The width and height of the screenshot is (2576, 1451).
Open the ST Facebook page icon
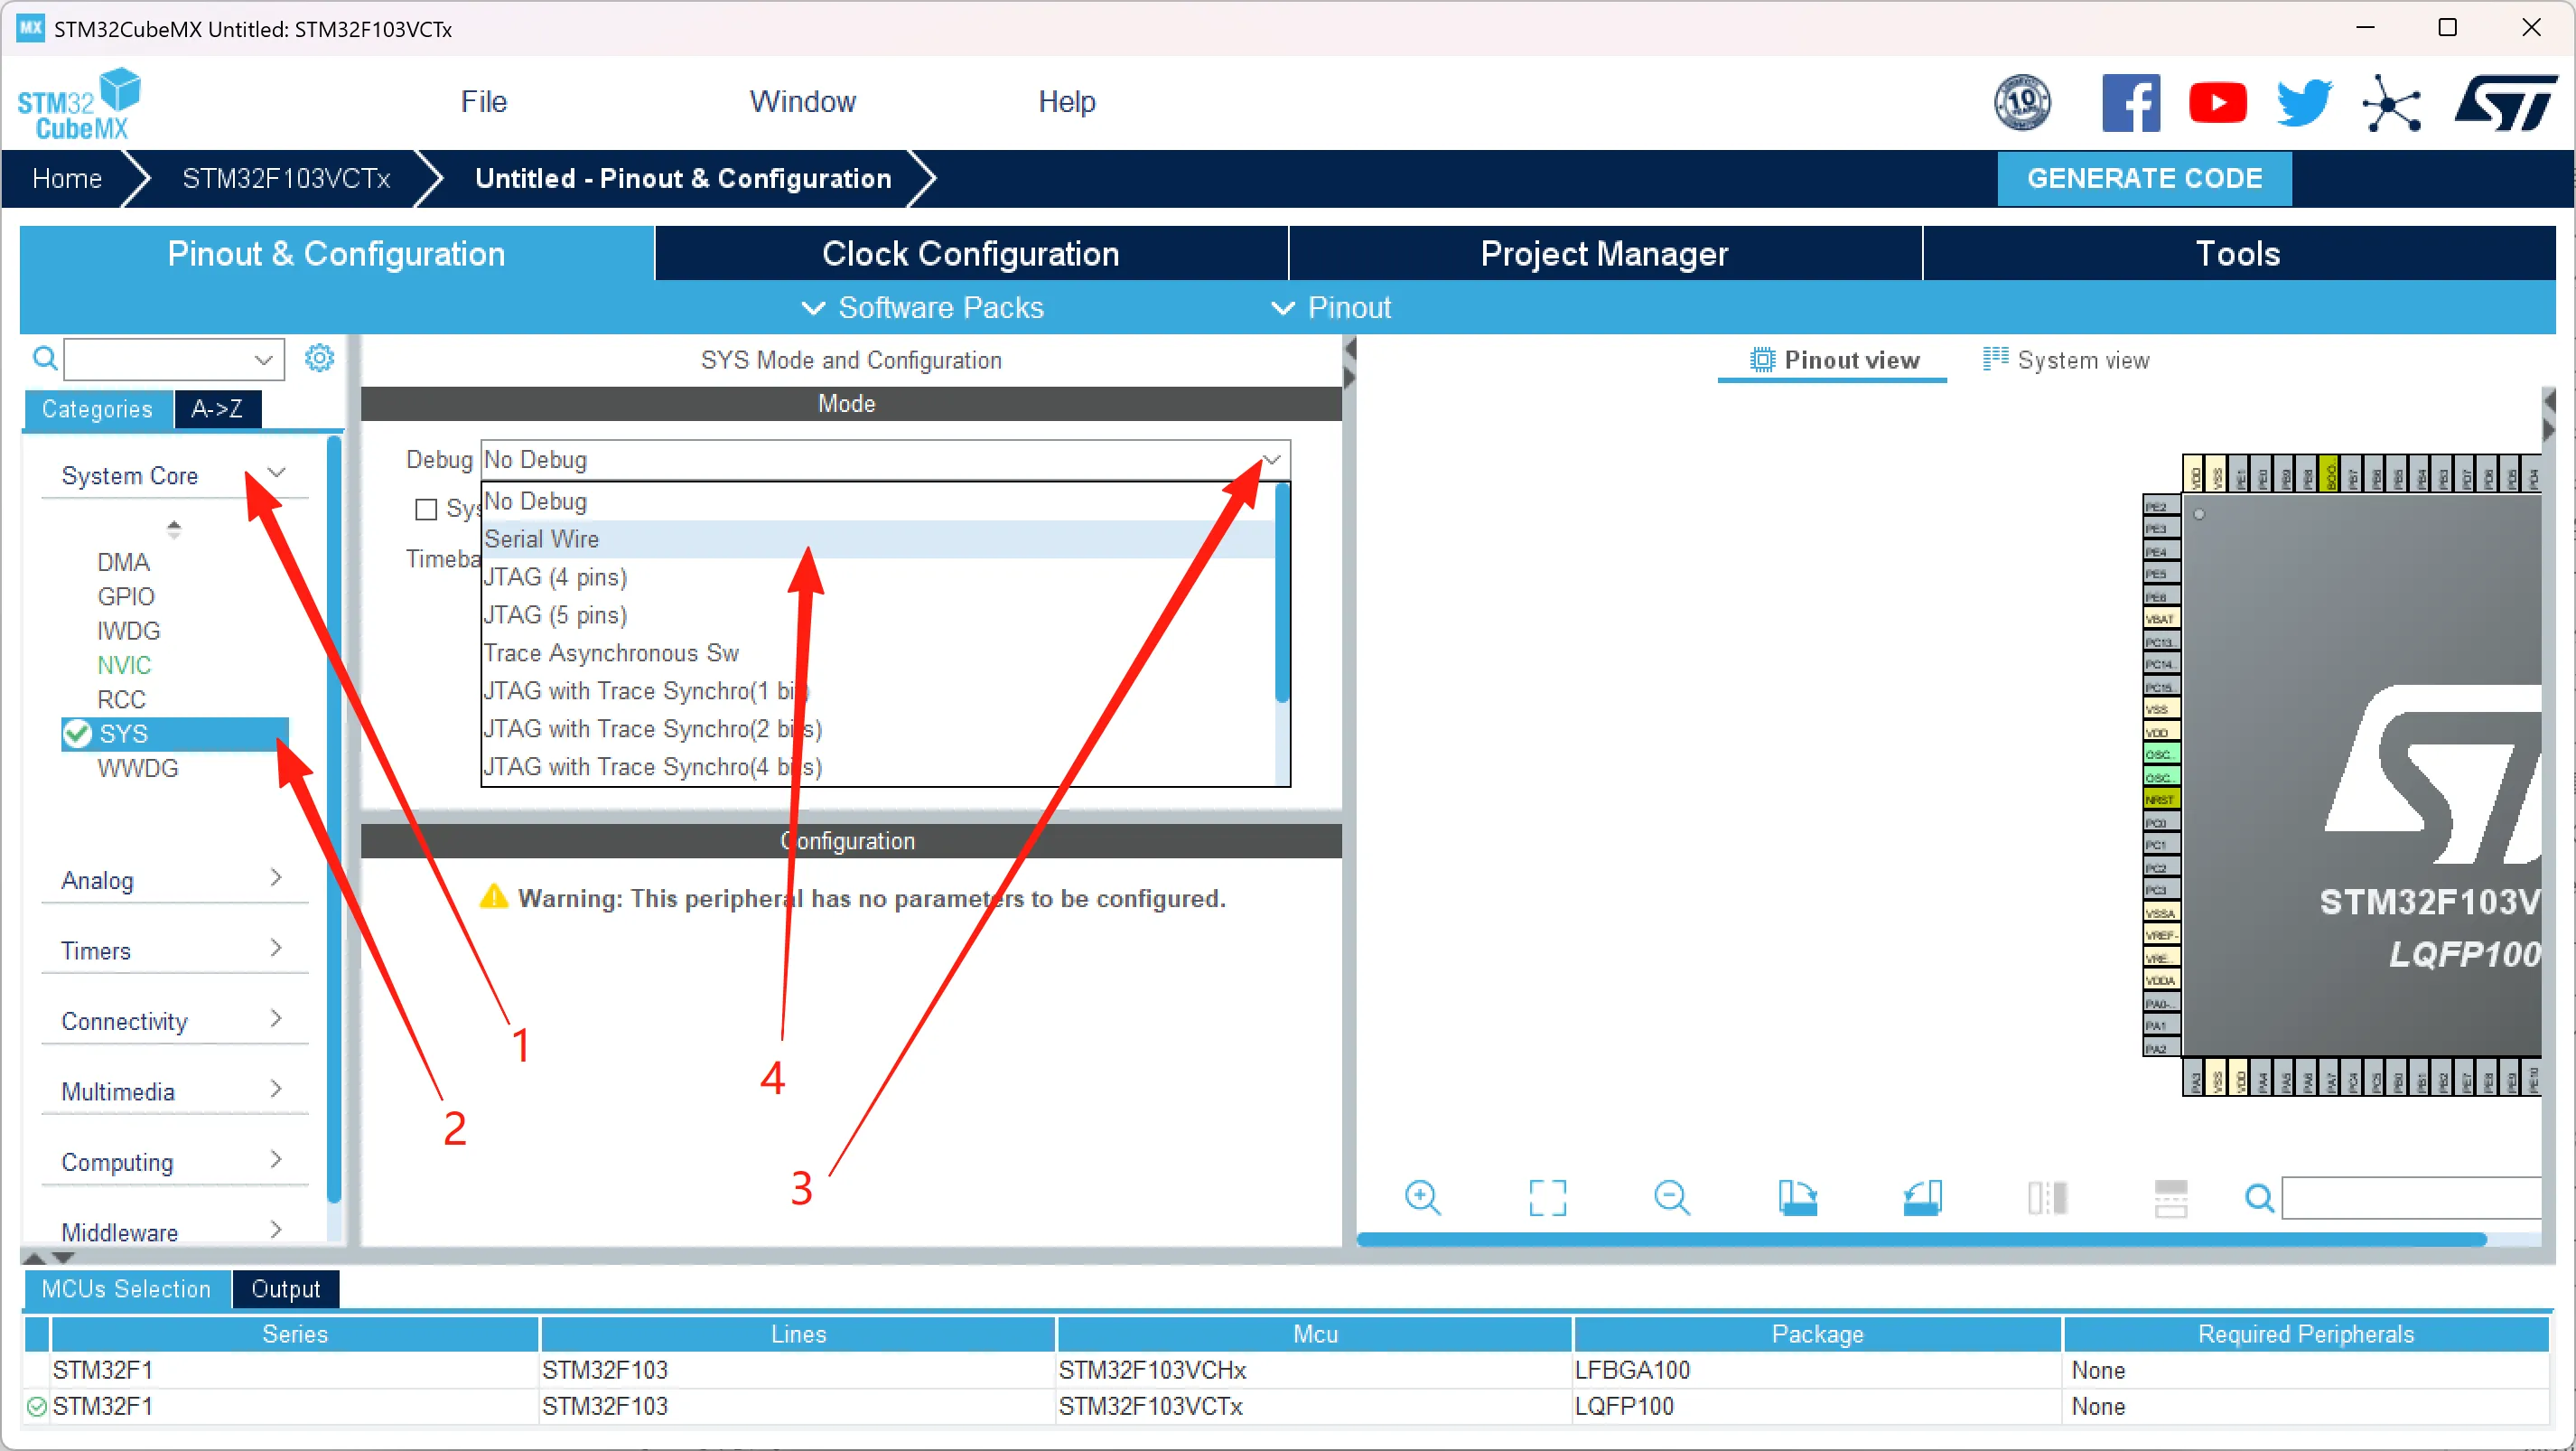coord(2130,102)
